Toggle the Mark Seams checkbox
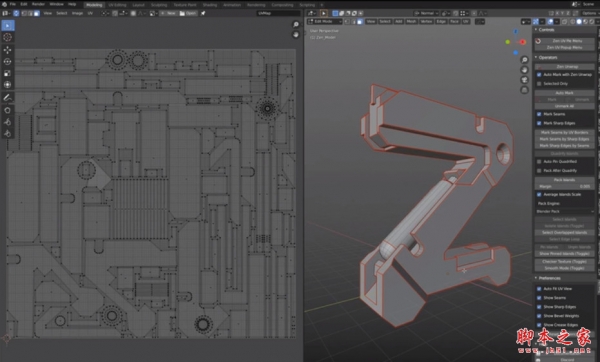 (539, 114)
